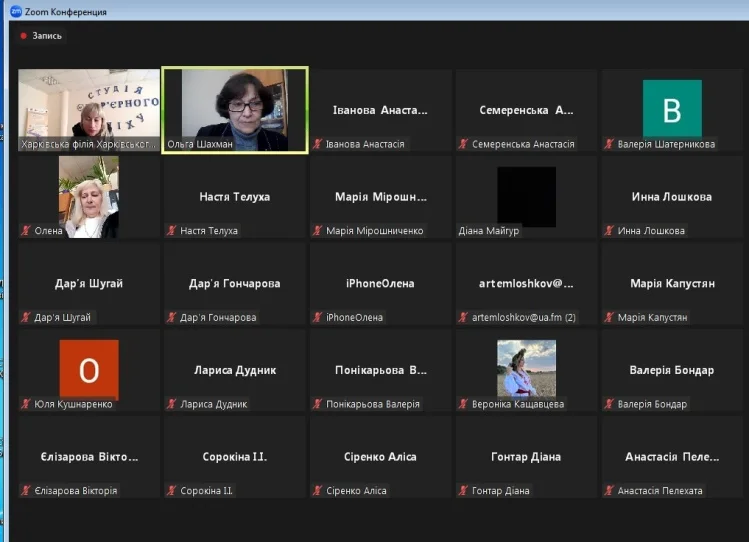Select the Анастасія Пелехата participant tile

pos(672,457)
